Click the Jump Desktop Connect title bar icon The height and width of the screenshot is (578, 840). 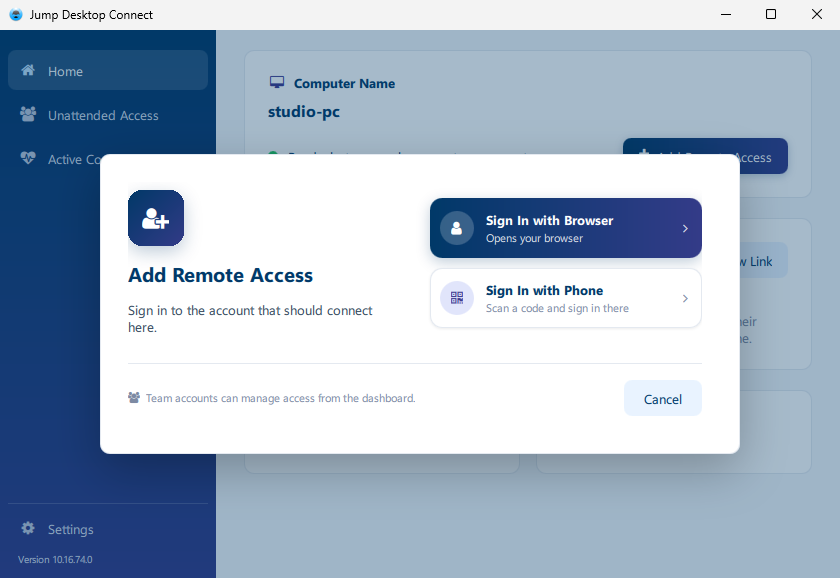point(16,14)
